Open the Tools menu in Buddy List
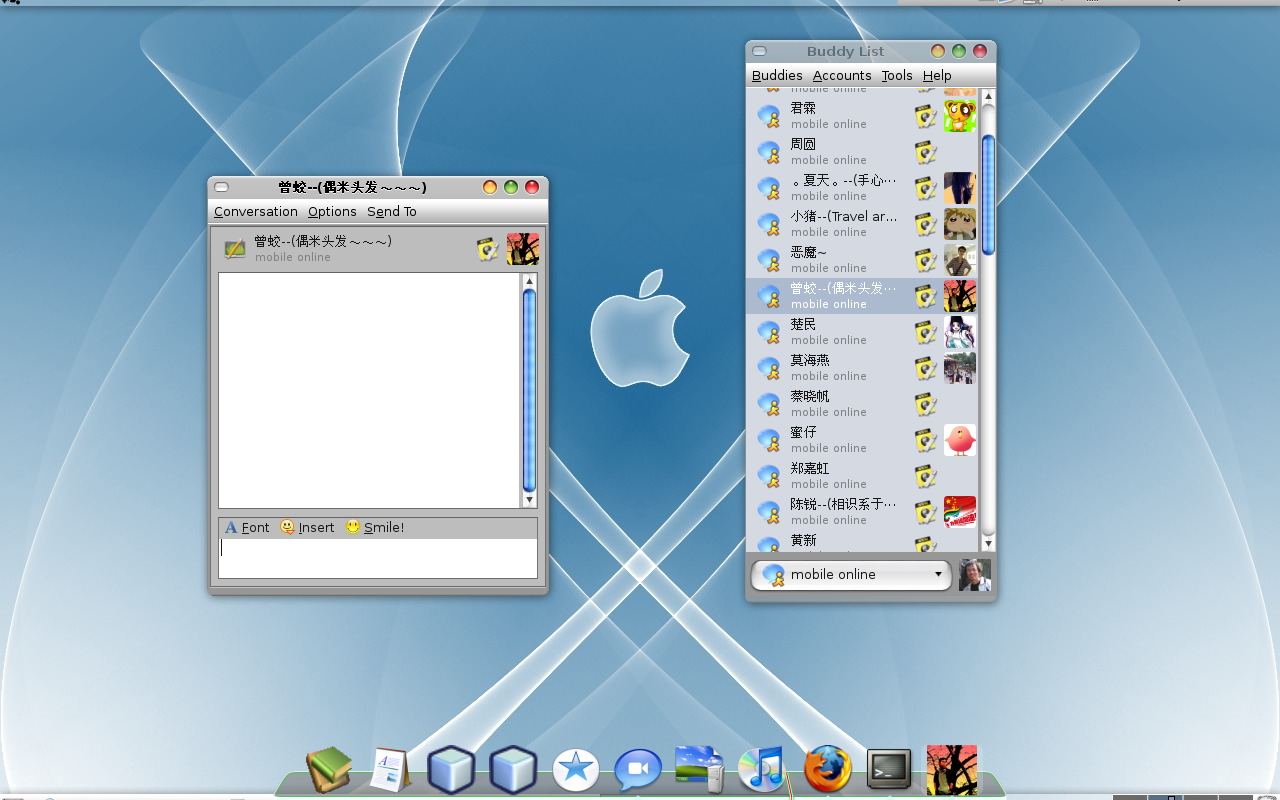 click(897, 76)
